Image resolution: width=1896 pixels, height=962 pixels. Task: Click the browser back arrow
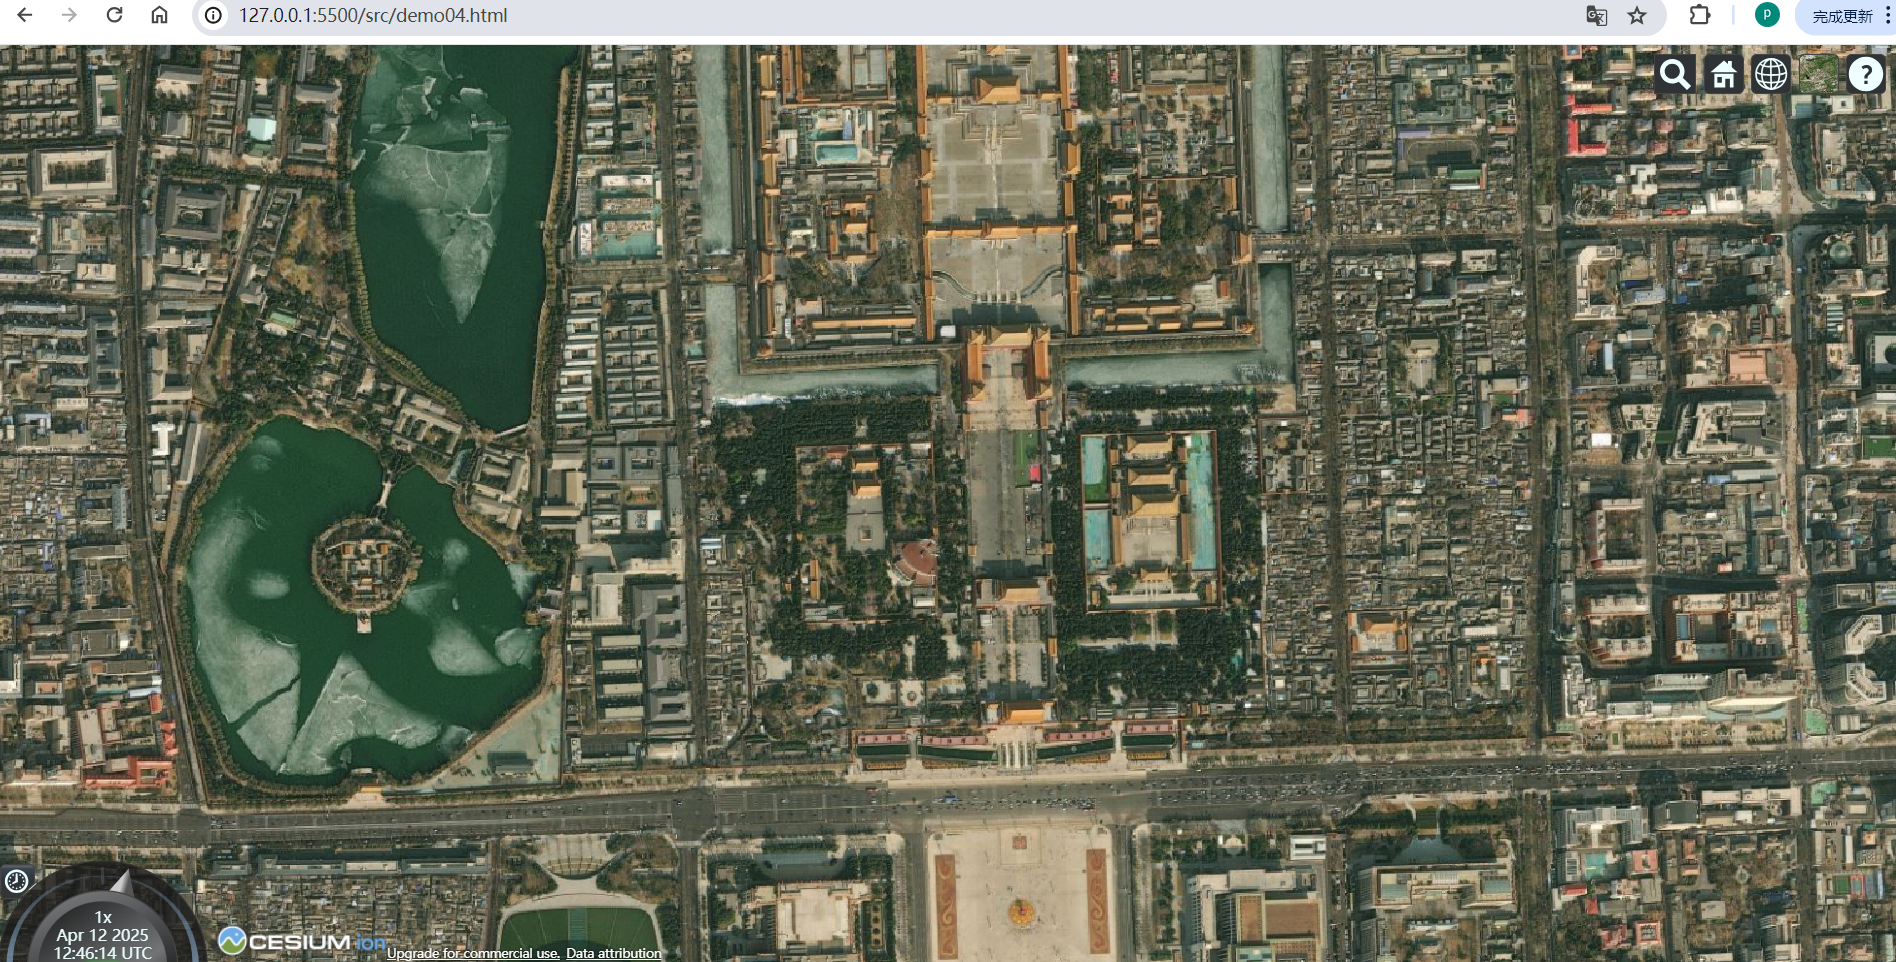[25, 15]
